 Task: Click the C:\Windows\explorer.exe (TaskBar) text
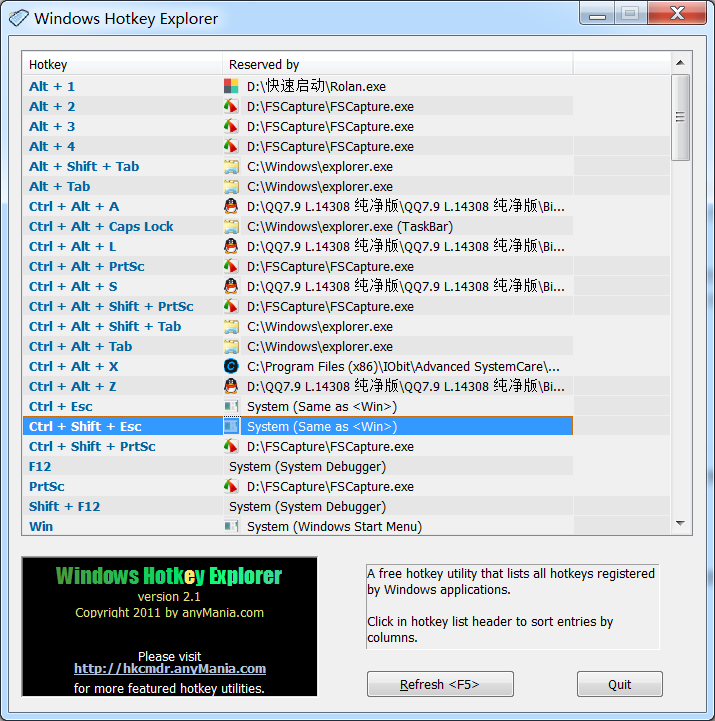tap(350, 226)
